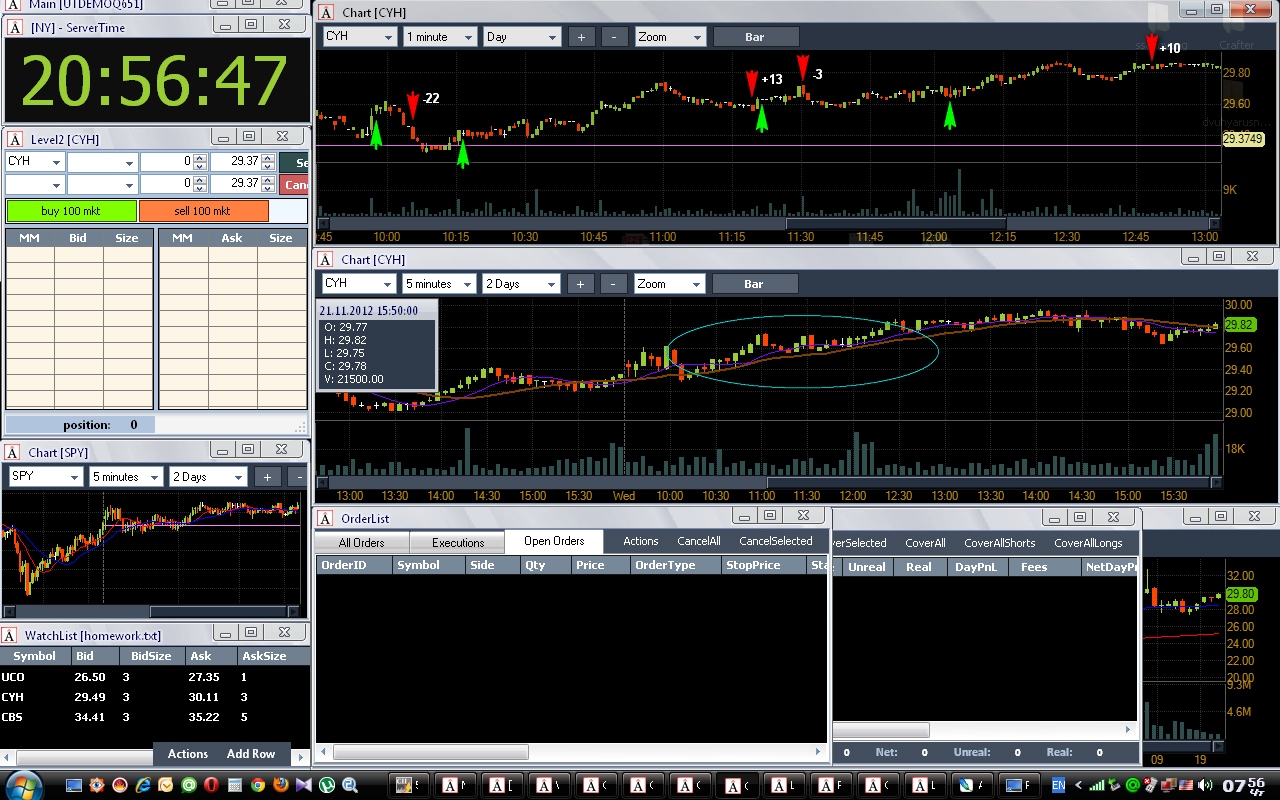This screenshot has height=800, width=1280.
Task: Click the quantity field in CYH order row
Action: (x=167, y=162)
